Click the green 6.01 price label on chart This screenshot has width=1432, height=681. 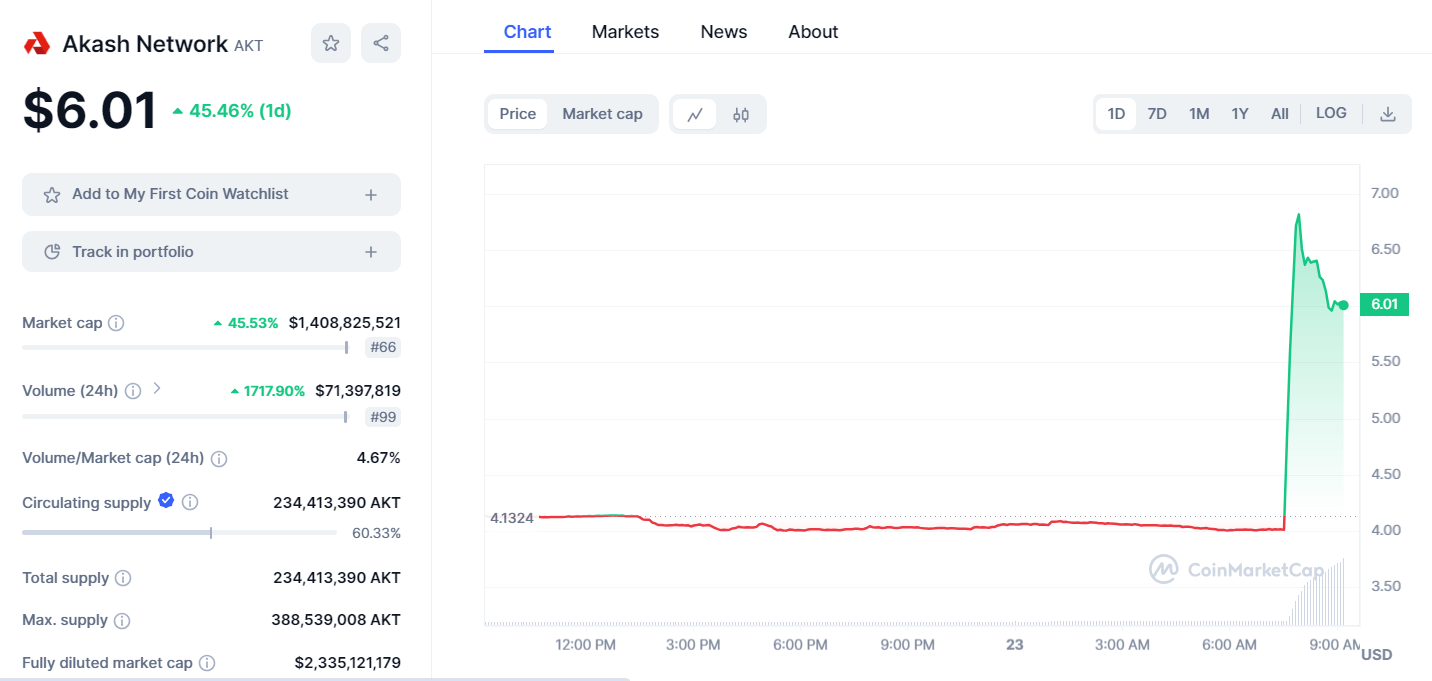1384,304
